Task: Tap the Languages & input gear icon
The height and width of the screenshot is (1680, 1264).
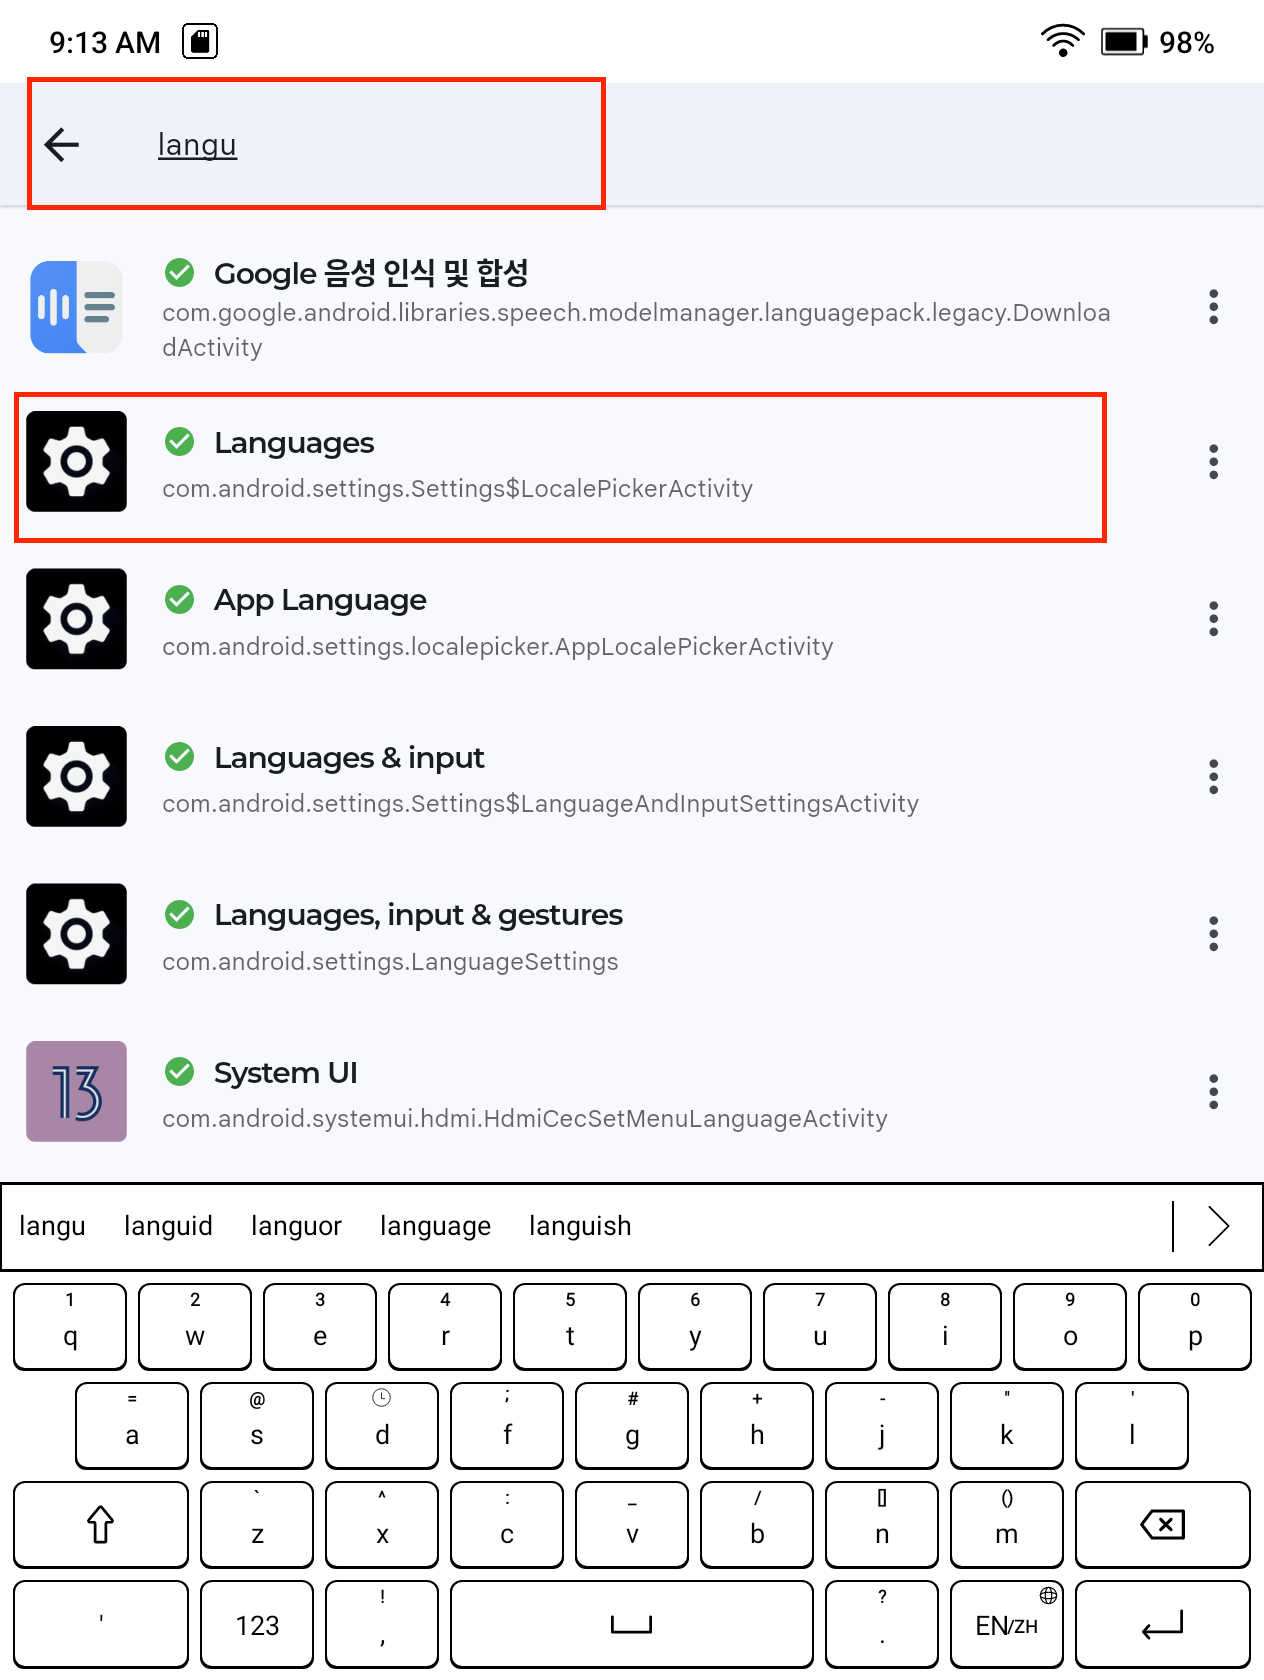Action: pyautogui.click(x=76, y=776)
